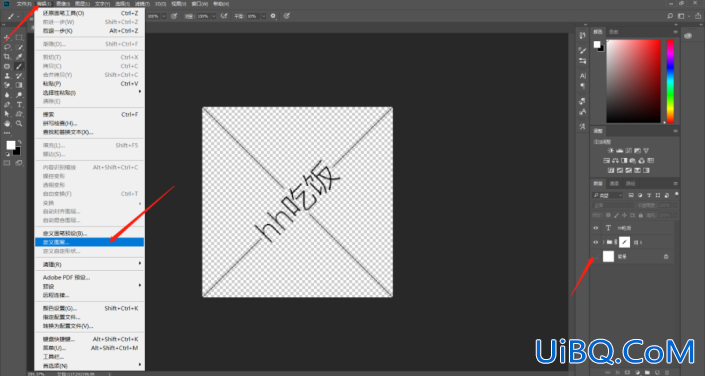The height and width of the screenshot is (376, 705).
Task: Open the Libraries cloud panel icon
Action: pos(687,36)
